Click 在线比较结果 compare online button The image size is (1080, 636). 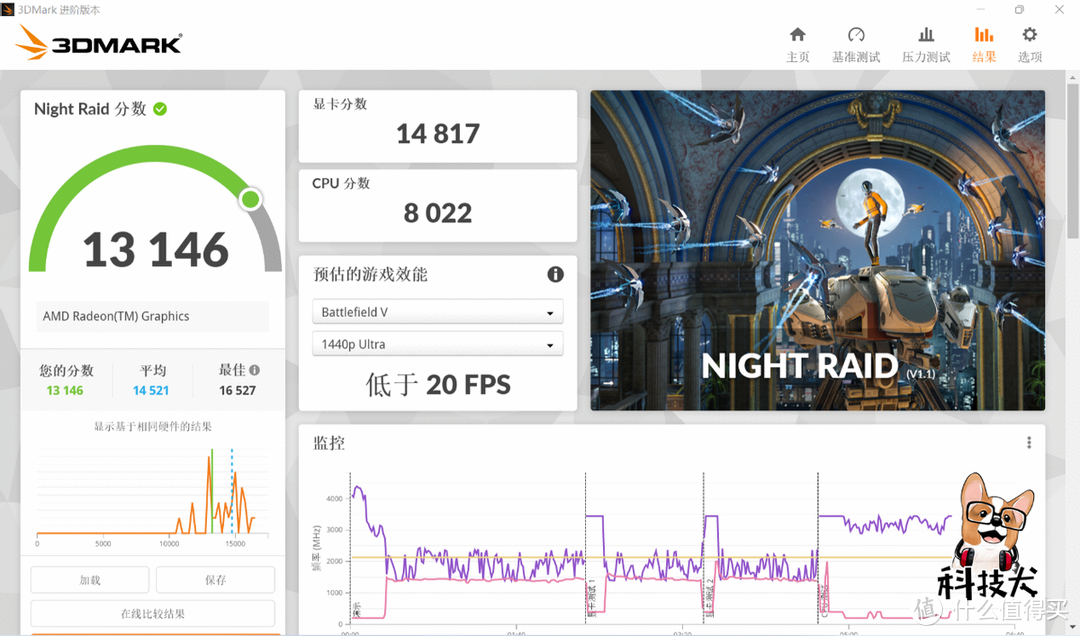click(x=152, y=613)
